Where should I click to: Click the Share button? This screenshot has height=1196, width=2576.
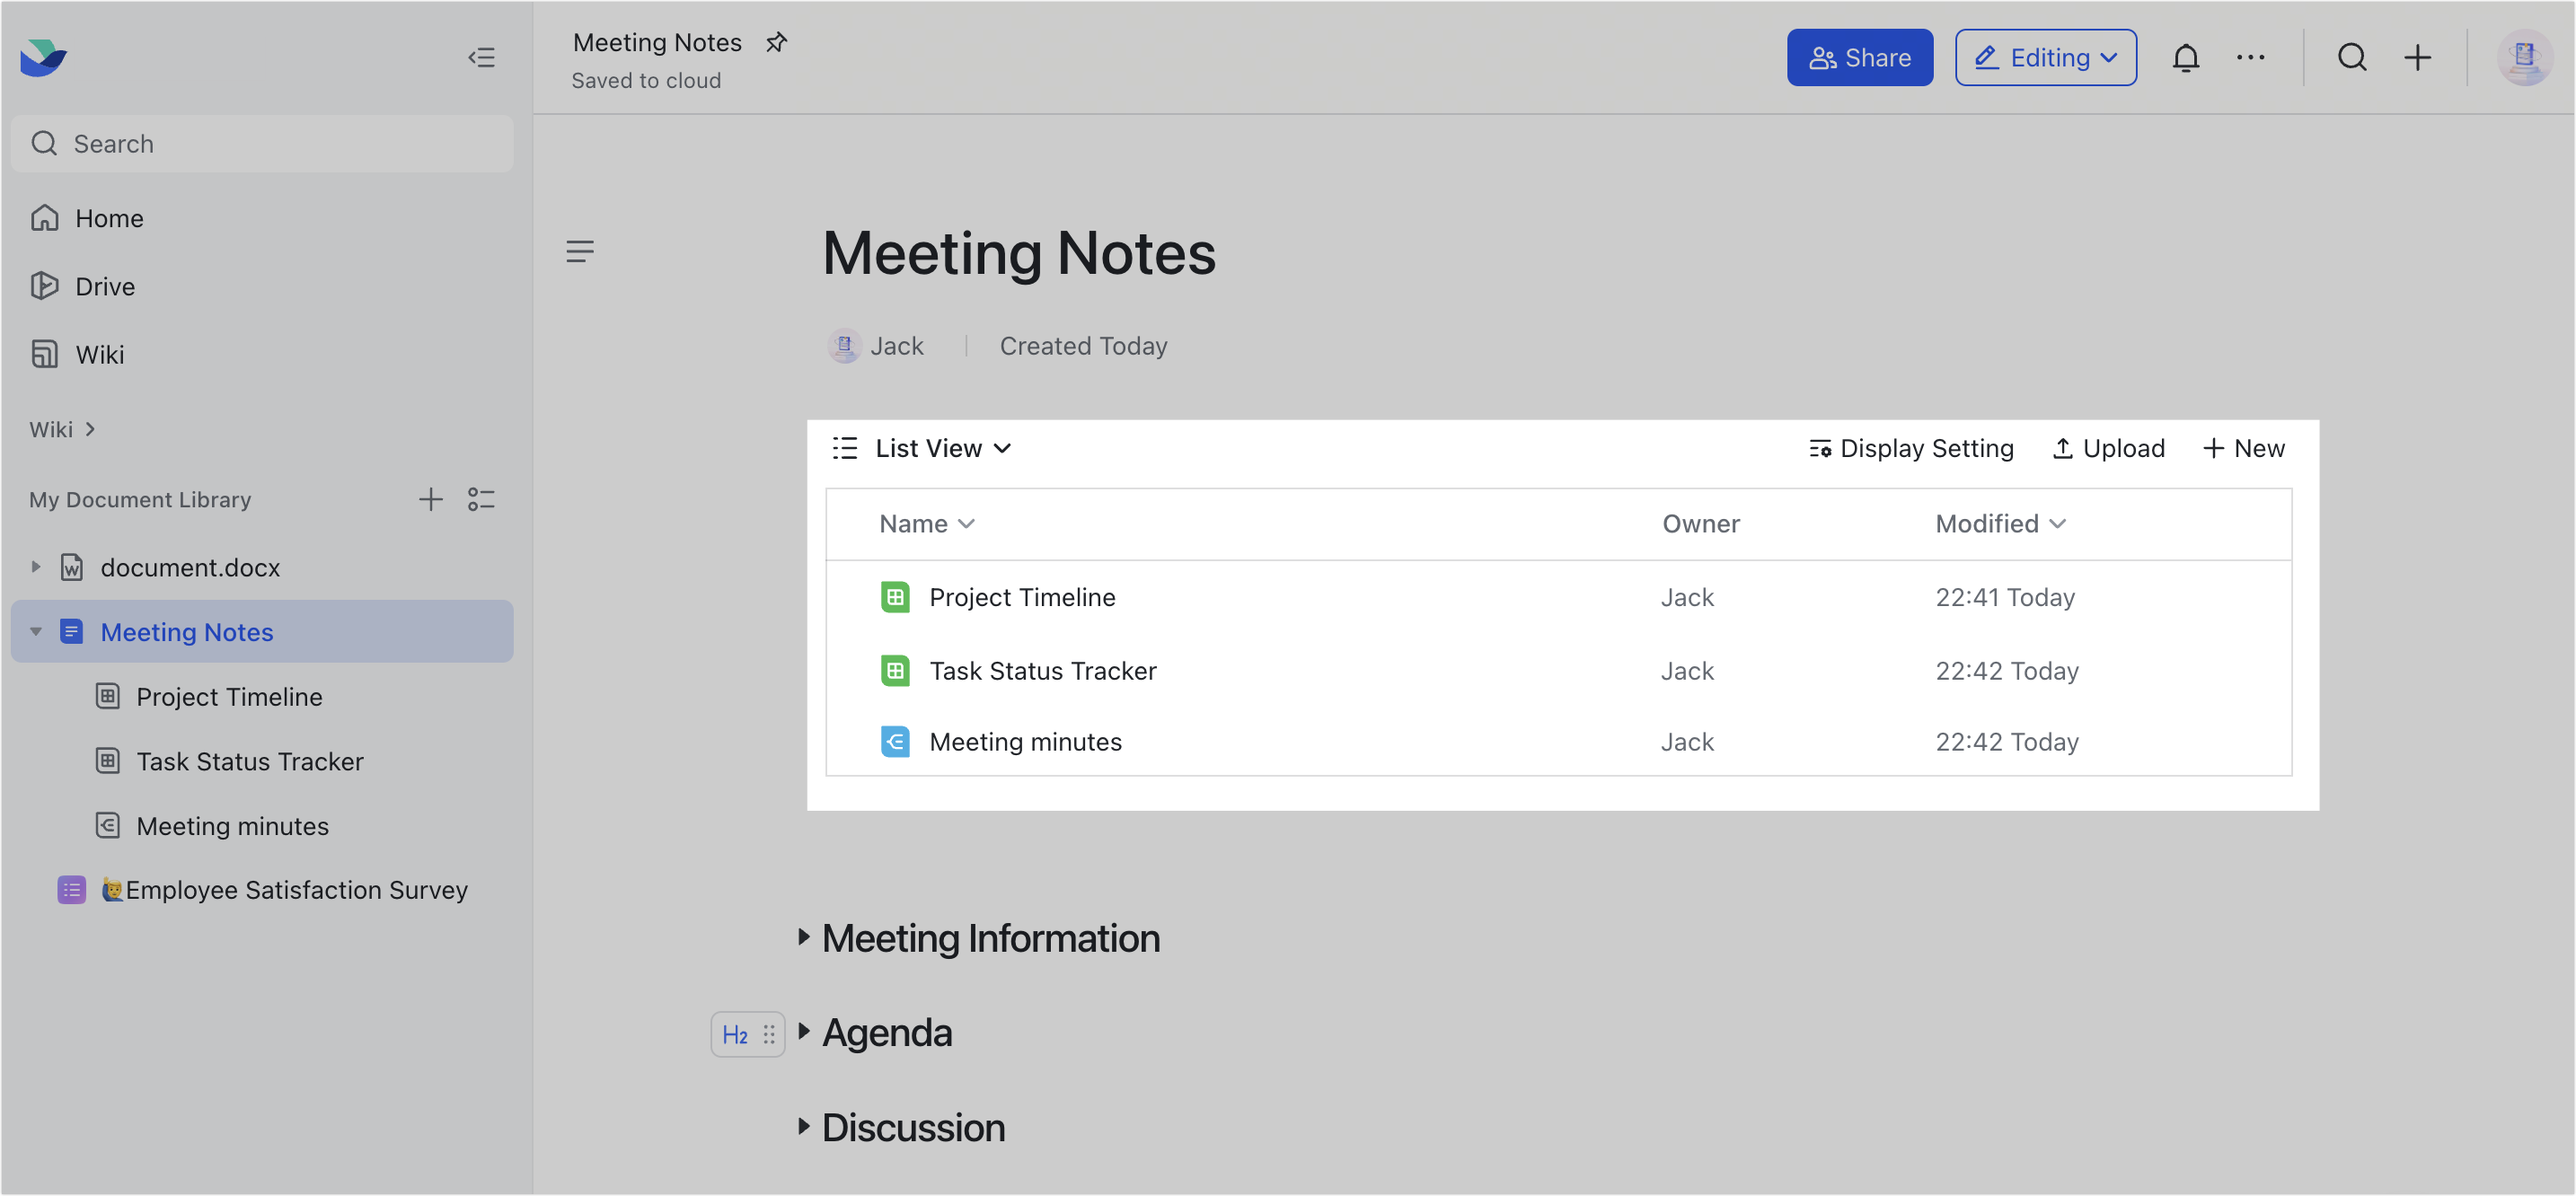(1859, 58)
